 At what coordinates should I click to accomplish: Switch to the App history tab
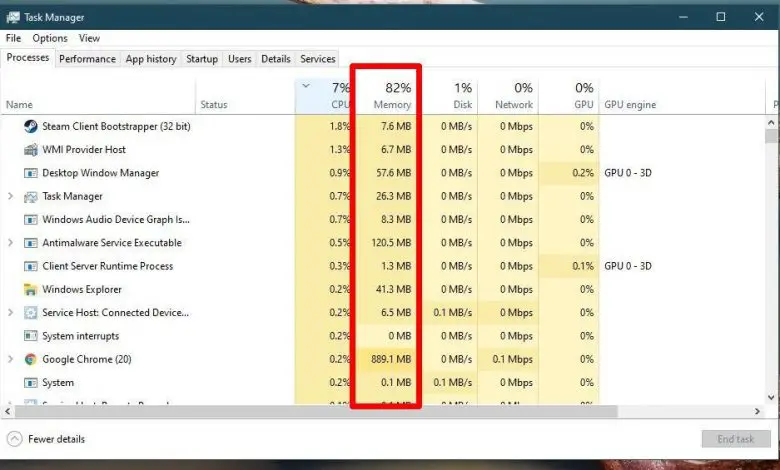(x=151, y=59)
